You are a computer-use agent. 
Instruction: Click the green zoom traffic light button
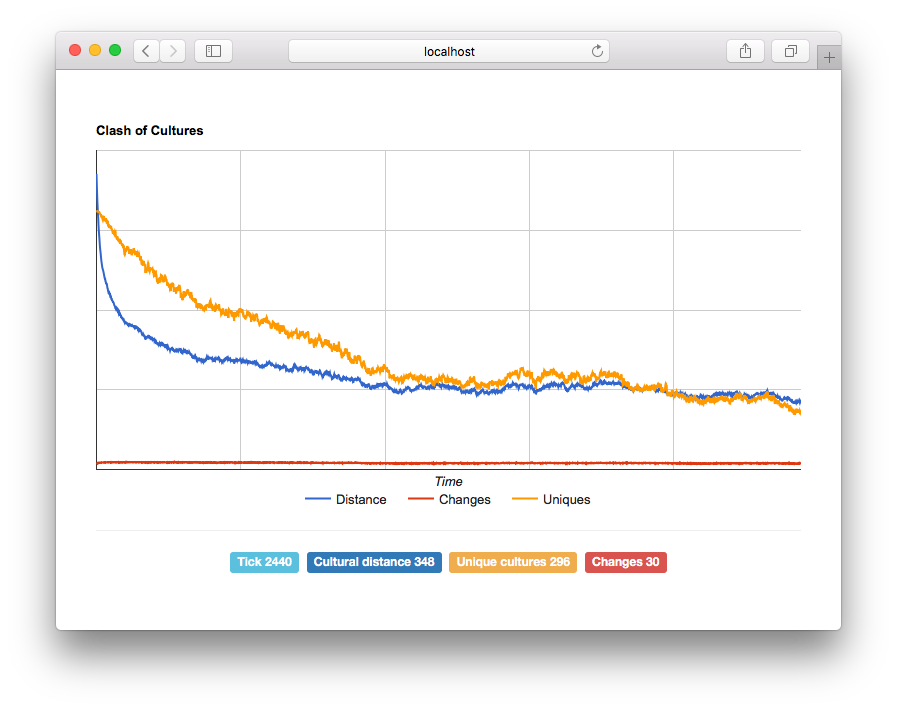point(114,48)
